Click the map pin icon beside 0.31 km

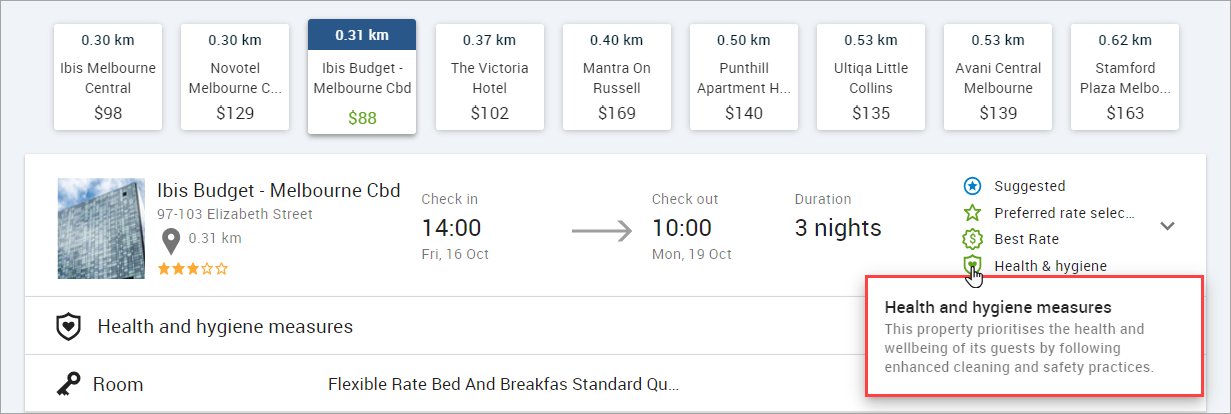point(171,241)
